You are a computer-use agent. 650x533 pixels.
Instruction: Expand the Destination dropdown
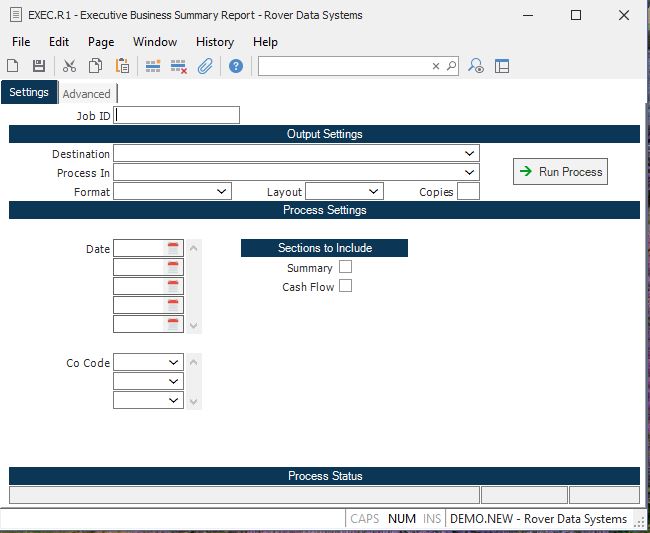click(470, 154)
